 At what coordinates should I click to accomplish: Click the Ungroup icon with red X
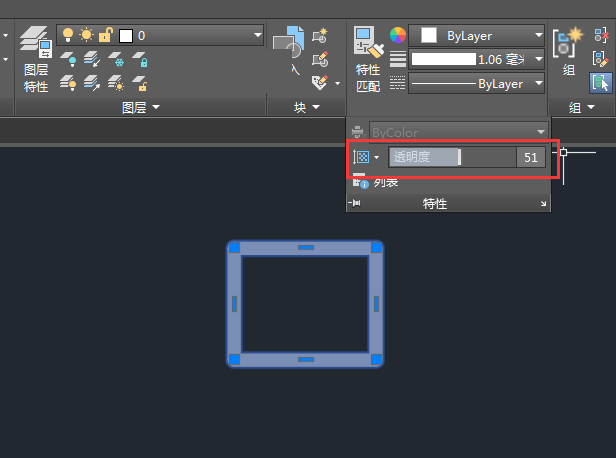tap(601, 35)
